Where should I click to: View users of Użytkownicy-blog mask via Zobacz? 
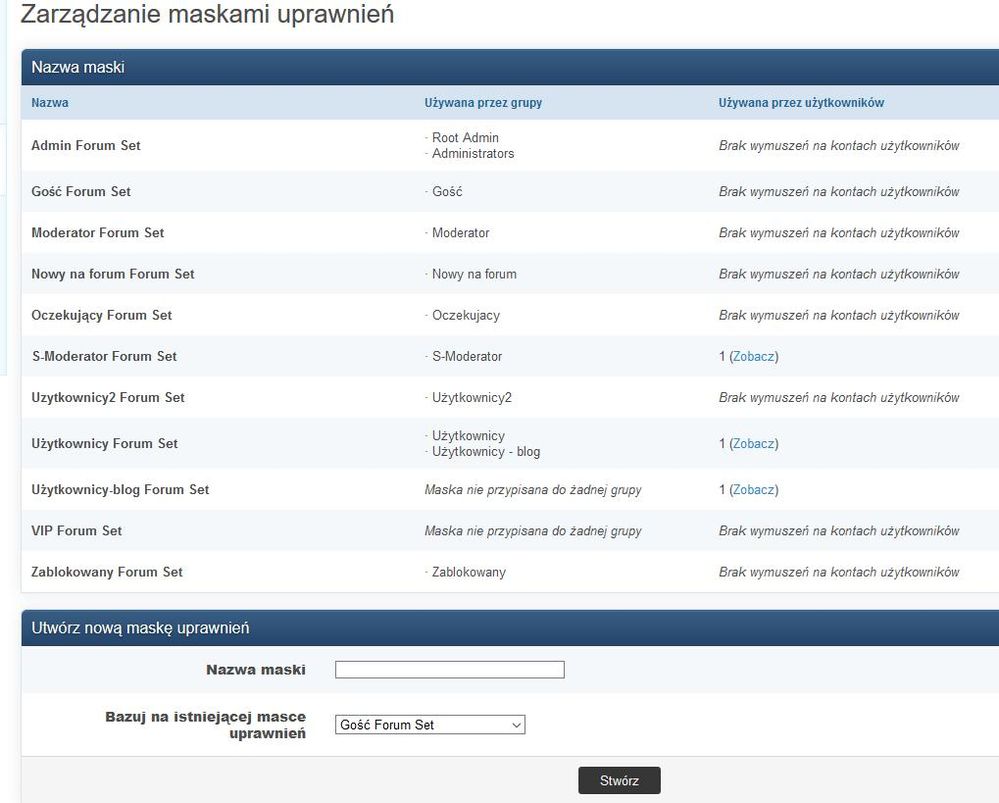point(753,489)
